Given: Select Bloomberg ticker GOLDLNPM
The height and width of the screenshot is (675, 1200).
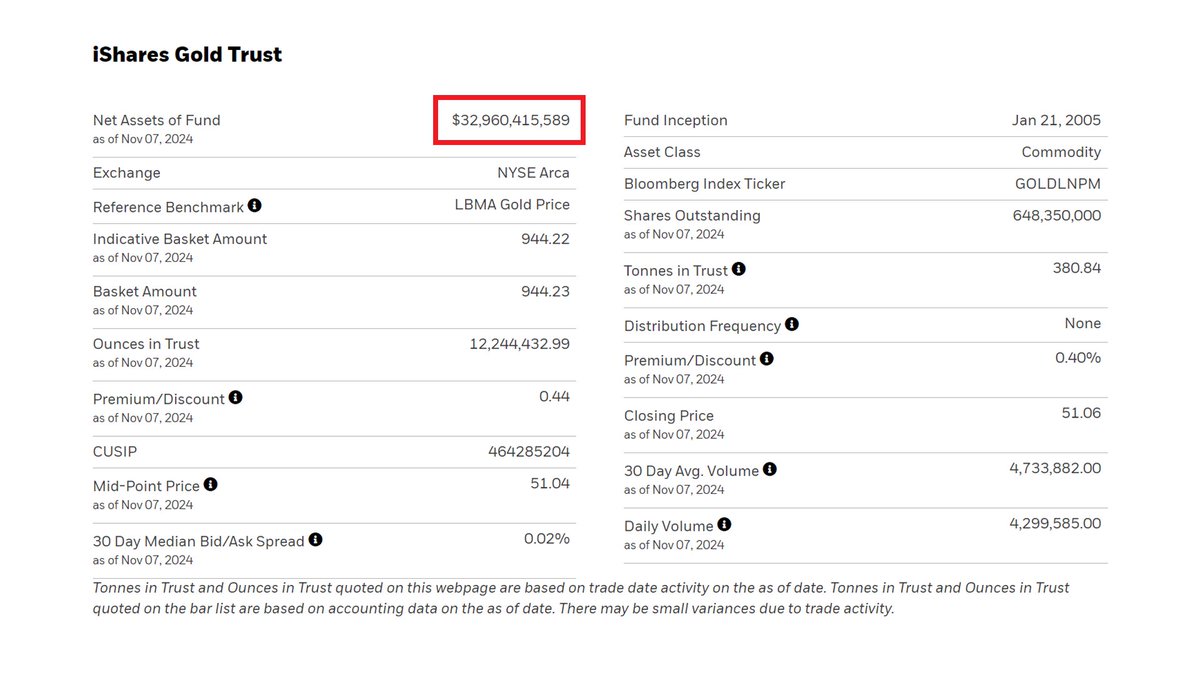Looking at the screenshot, I should tap(1058, 184).
